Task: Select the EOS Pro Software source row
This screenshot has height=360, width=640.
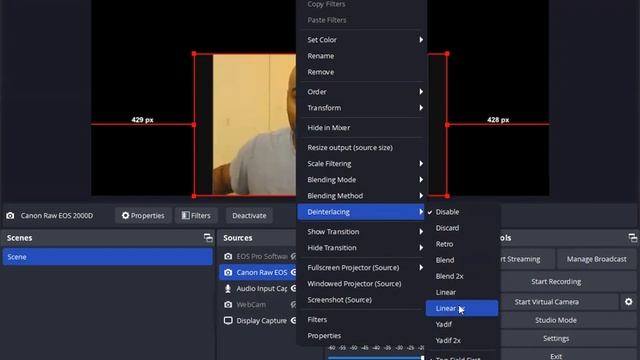Action: point(258,256)
